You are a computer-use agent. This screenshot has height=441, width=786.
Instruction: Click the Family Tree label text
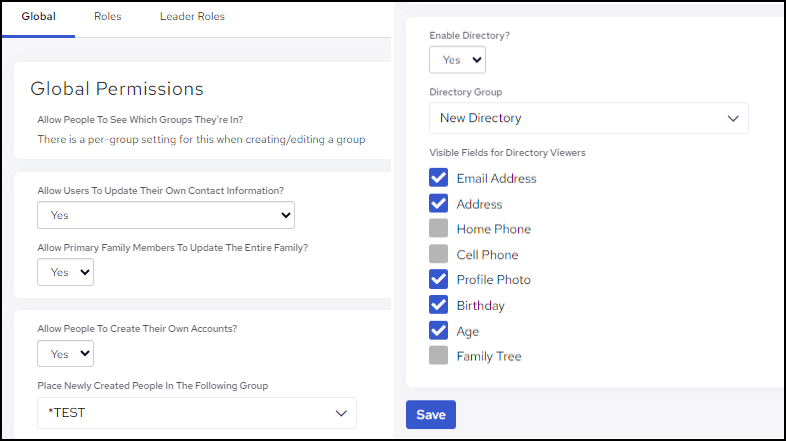point(489,356)
